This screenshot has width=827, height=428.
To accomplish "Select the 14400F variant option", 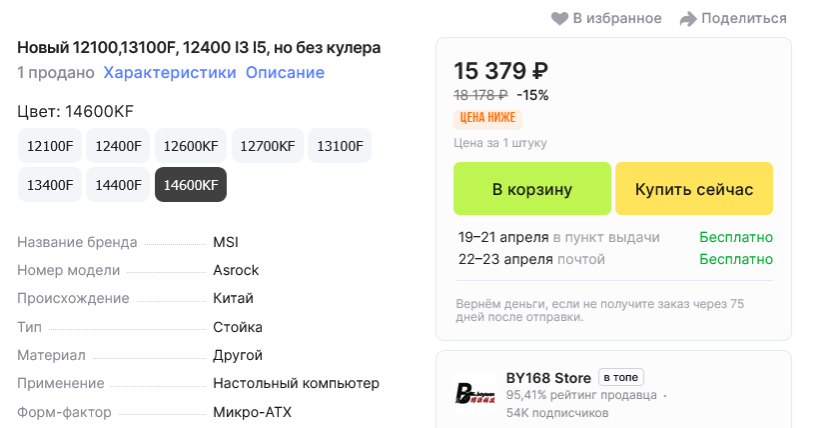I will click(118, 185).
